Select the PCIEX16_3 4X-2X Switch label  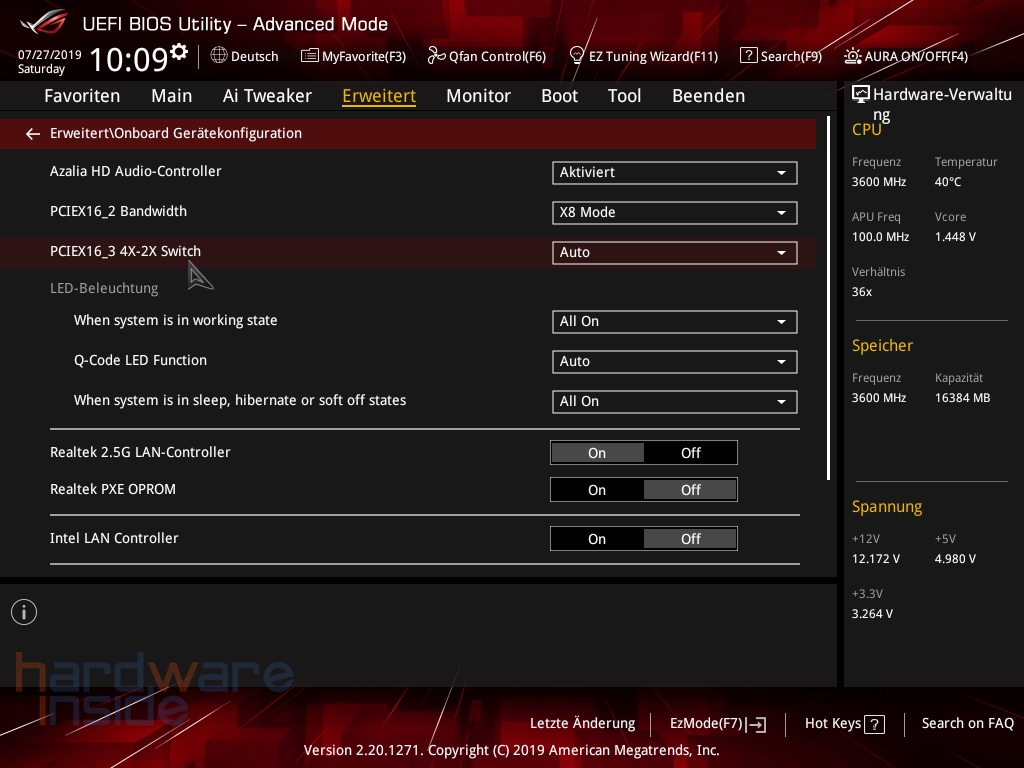tap(125, 251)
